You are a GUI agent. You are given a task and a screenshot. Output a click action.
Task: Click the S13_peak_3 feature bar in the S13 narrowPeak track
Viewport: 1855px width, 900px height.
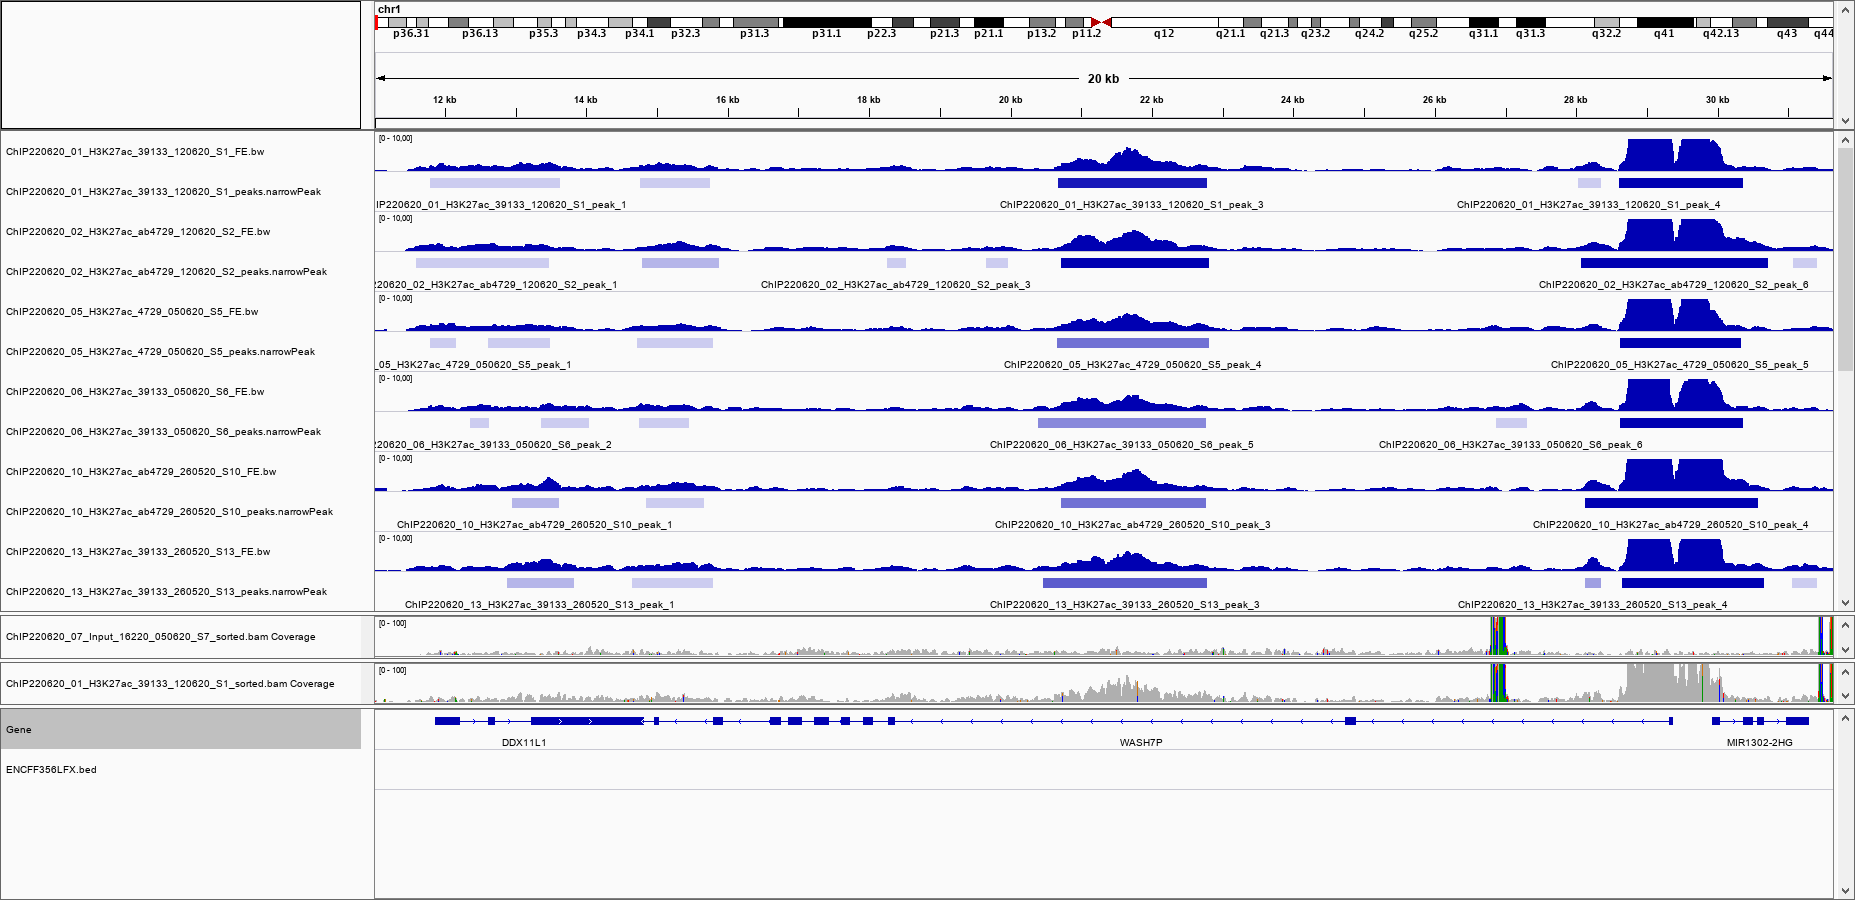pos(1125,583)
